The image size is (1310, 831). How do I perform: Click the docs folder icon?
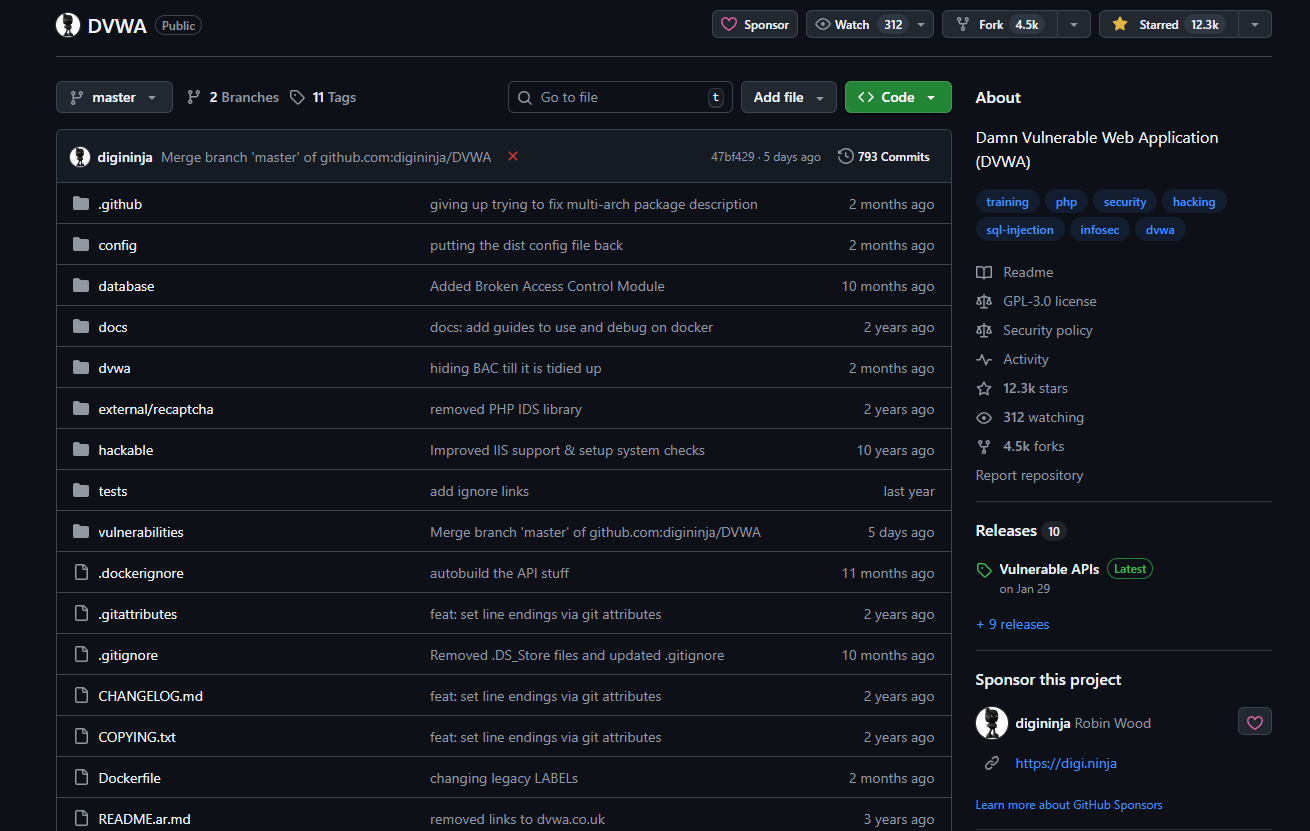coord(81,327)
